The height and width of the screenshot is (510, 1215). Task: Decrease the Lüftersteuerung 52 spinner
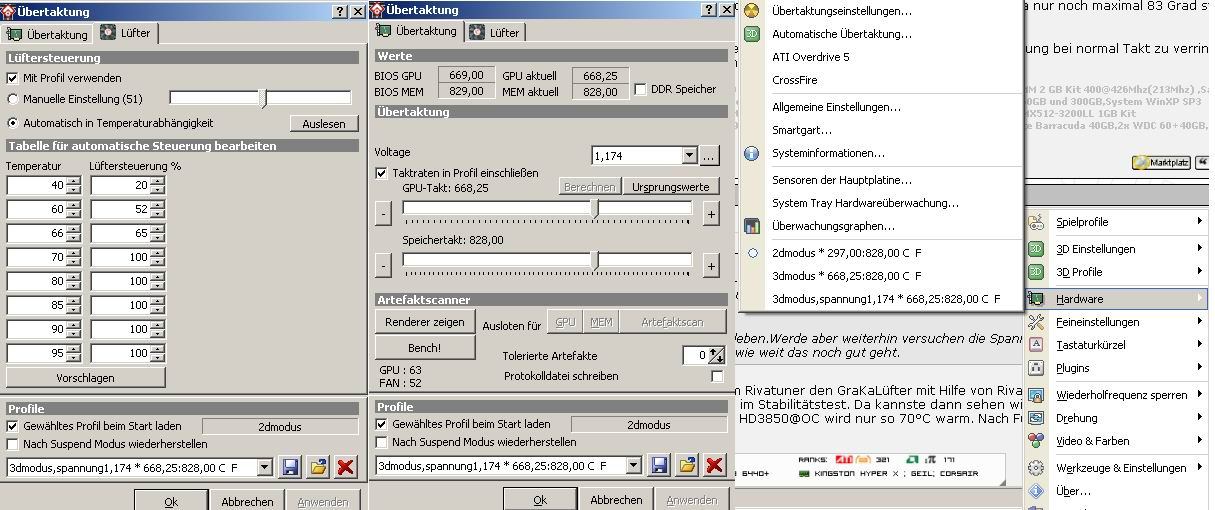point(157,213)
